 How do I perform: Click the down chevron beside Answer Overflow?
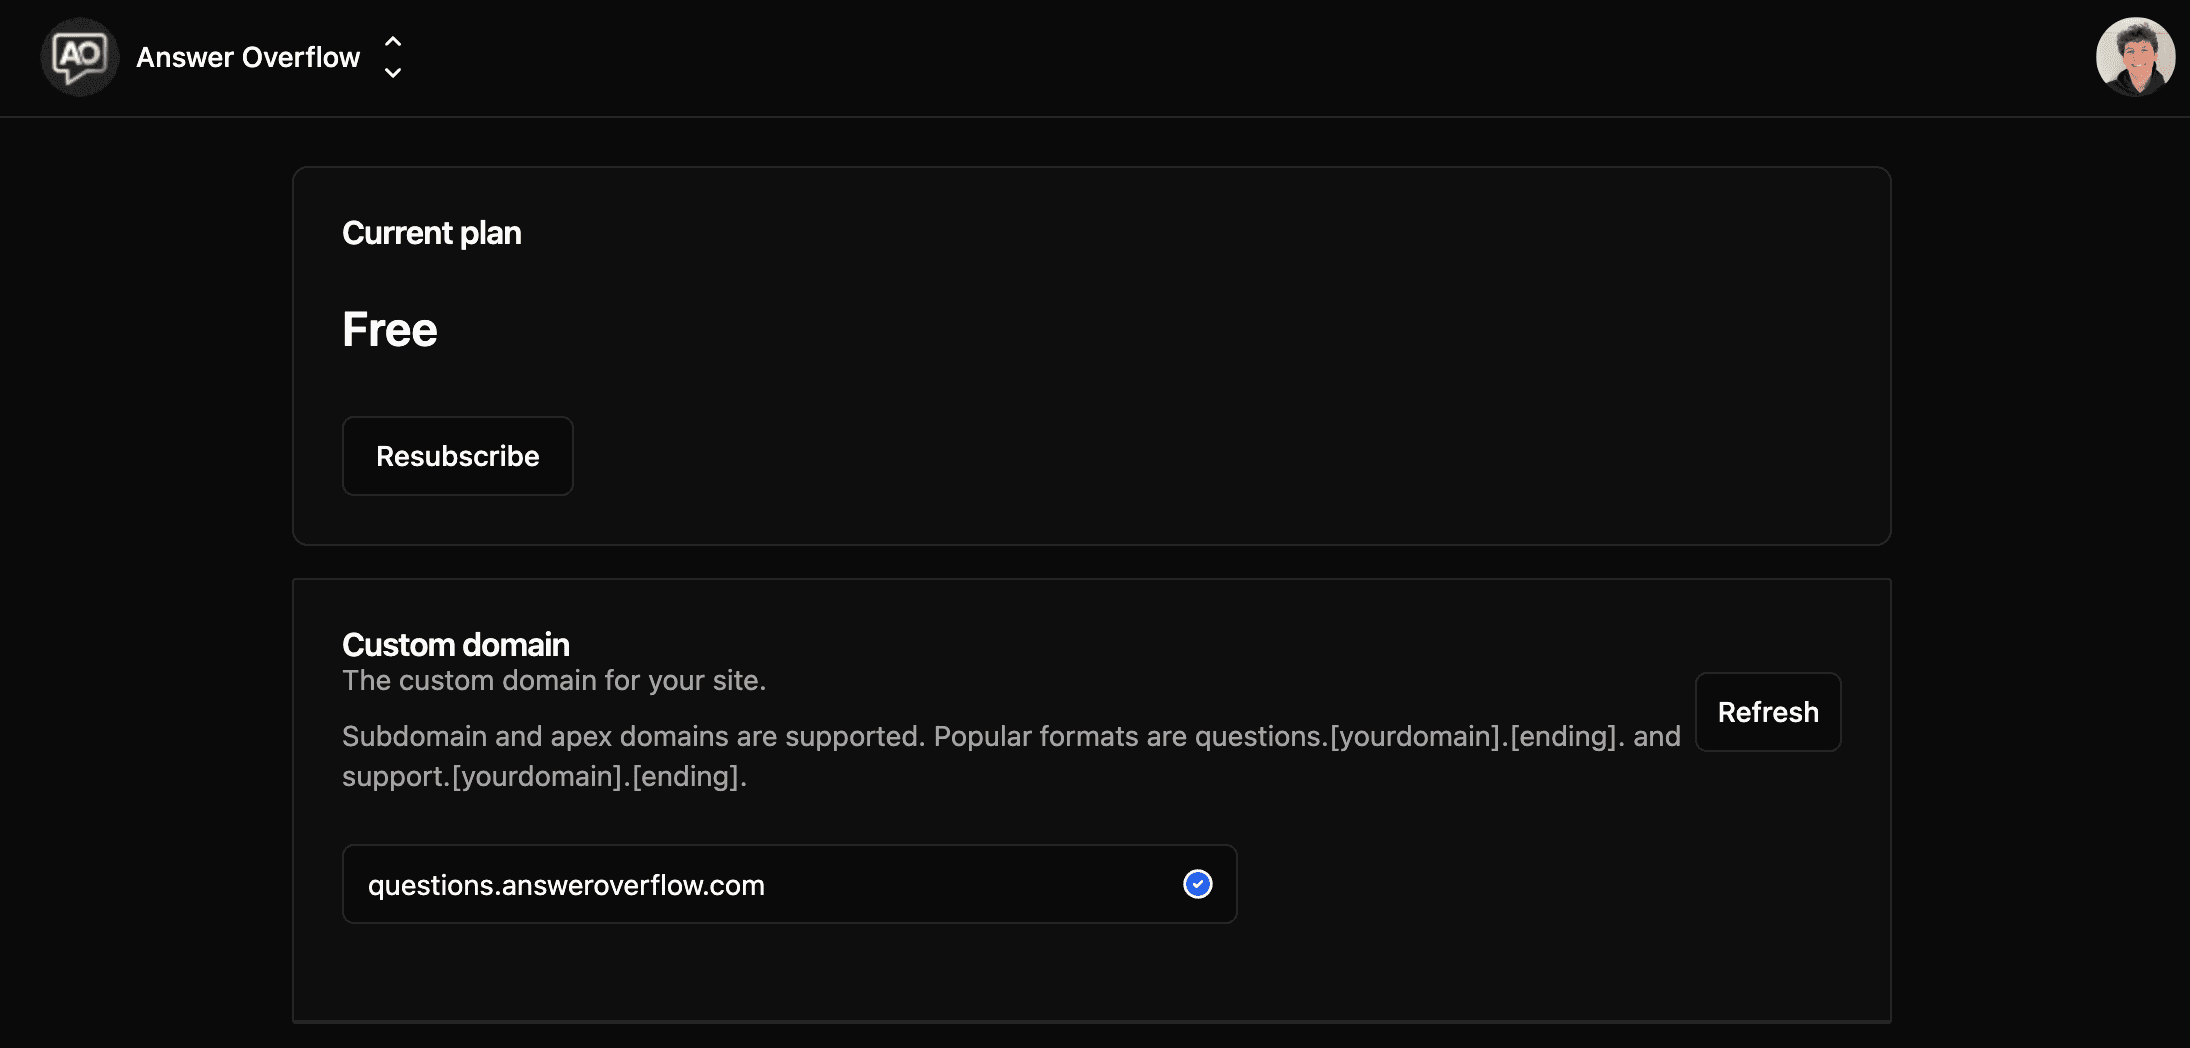pyautogui.click(x=393, y=73)
